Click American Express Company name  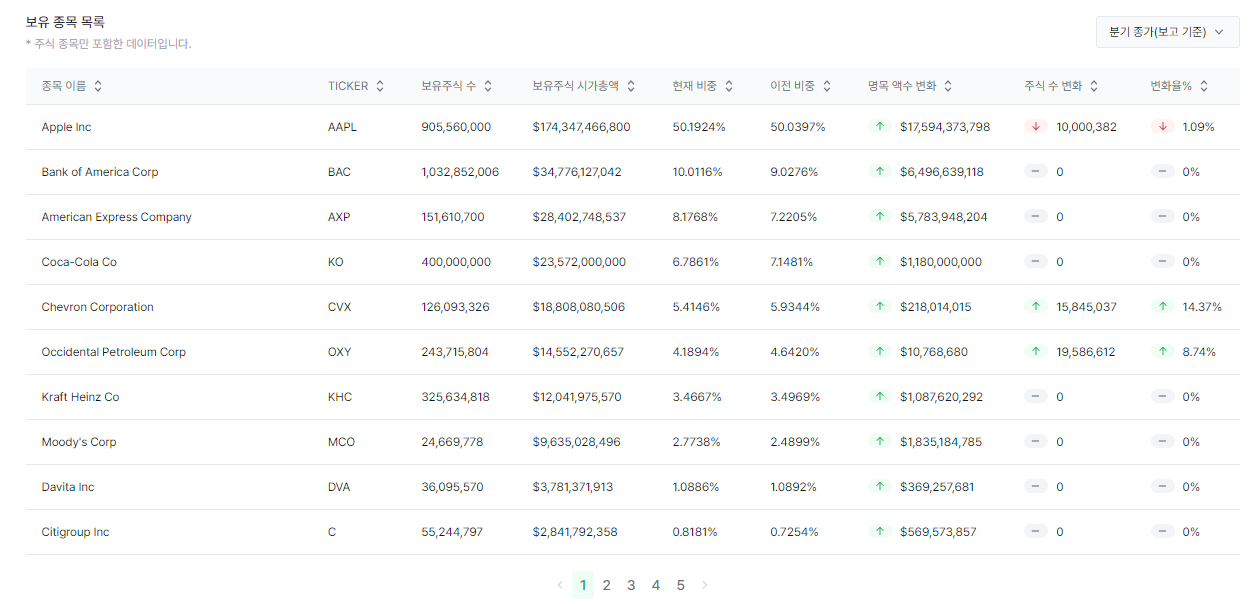[117, 217]
